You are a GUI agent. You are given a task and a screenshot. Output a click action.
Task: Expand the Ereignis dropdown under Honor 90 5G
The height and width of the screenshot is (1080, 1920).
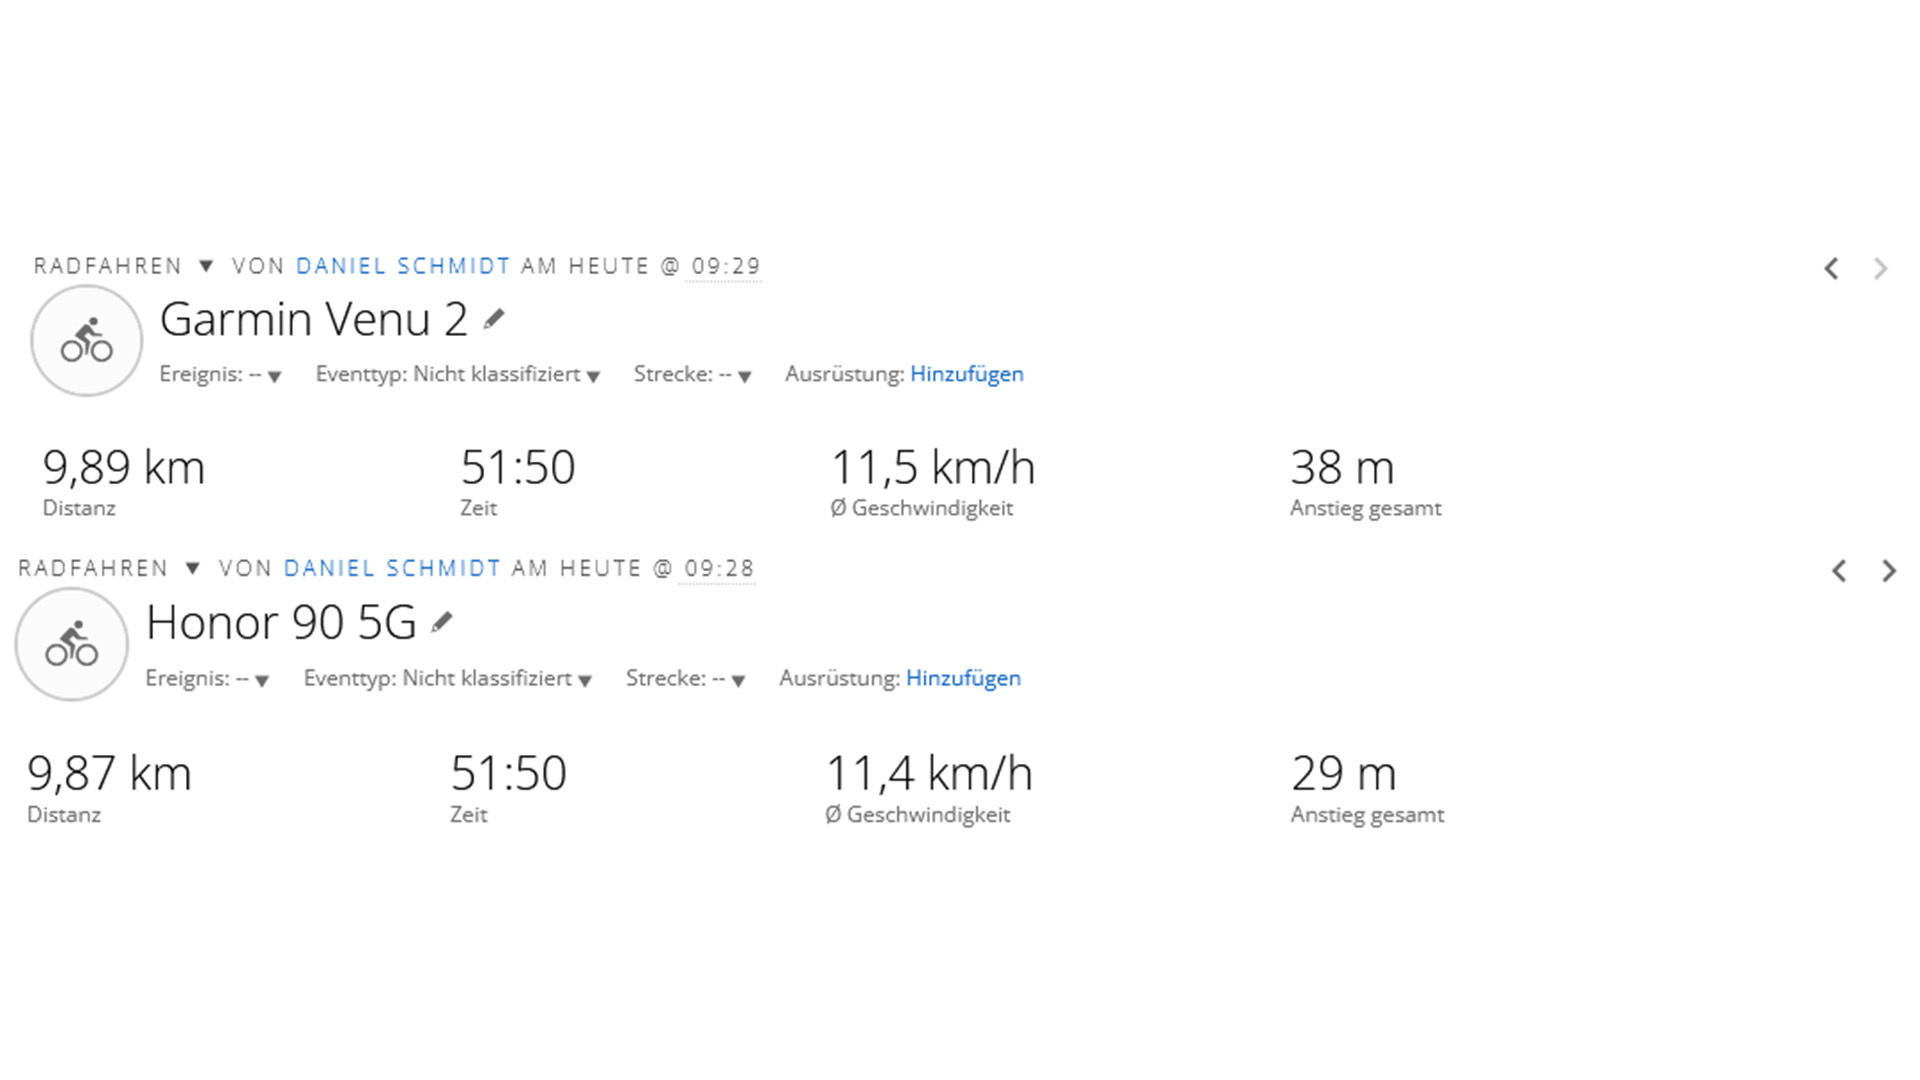pos(262,680)
